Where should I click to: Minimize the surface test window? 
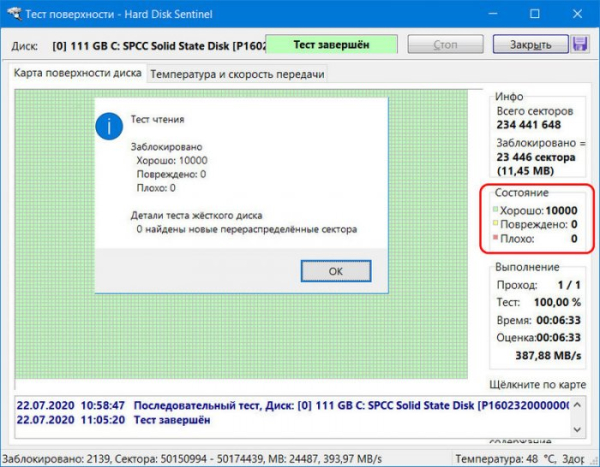pos(486,14)
